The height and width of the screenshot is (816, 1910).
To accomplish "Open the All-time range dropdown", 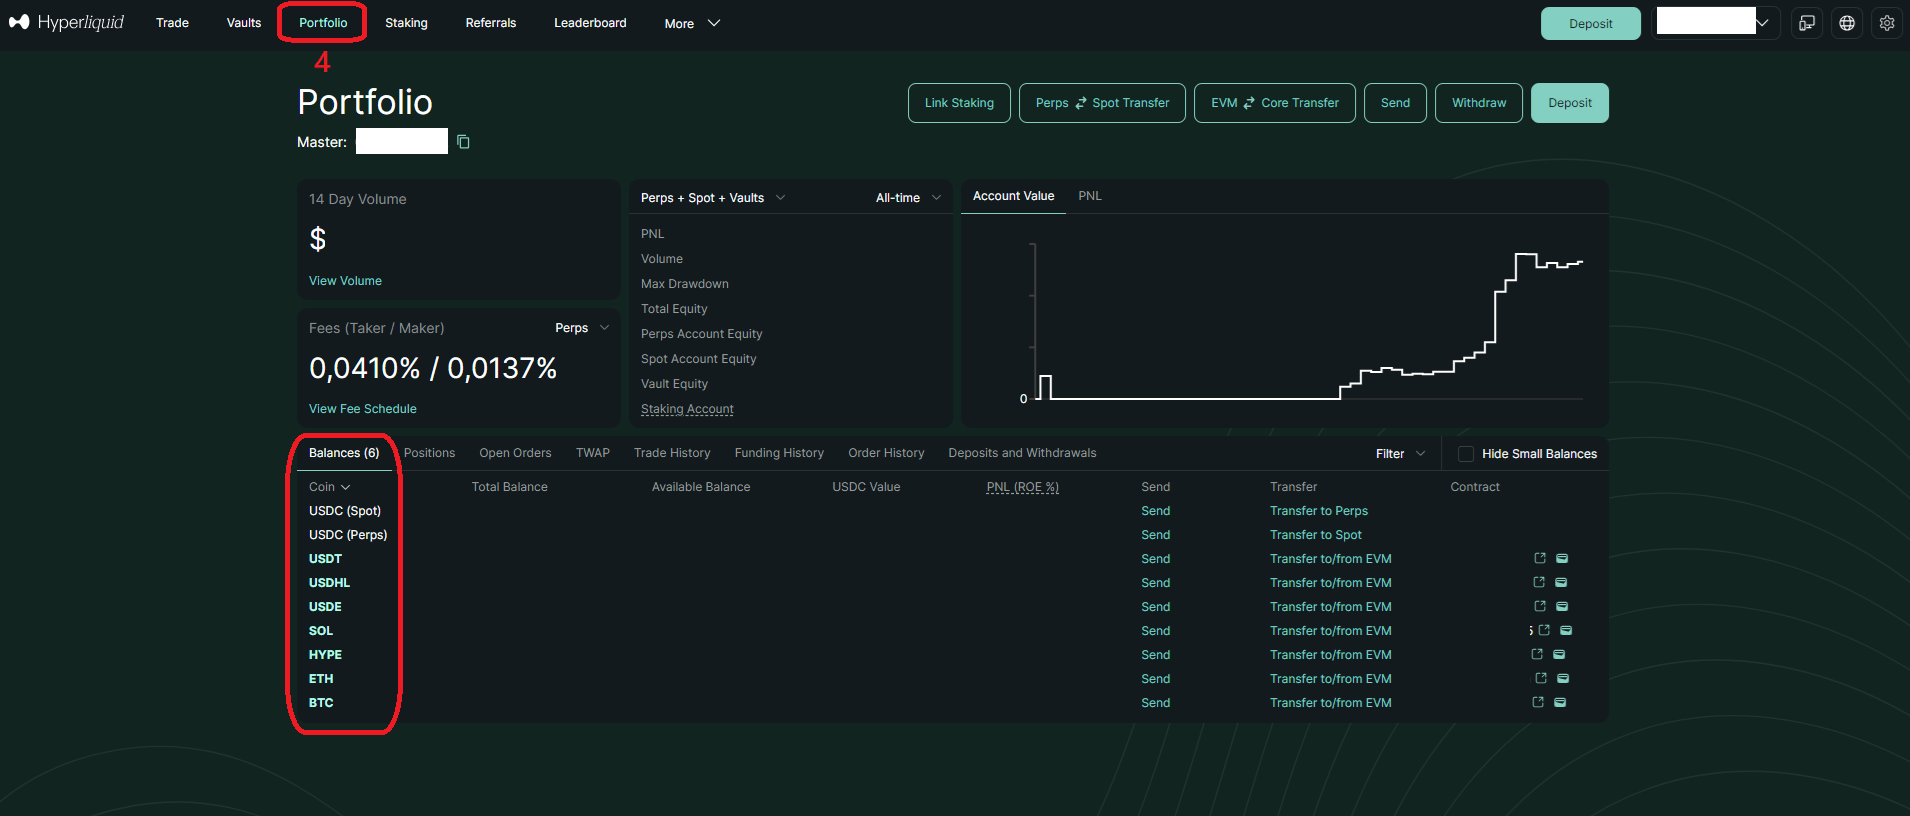I will [x=908, y=198].
